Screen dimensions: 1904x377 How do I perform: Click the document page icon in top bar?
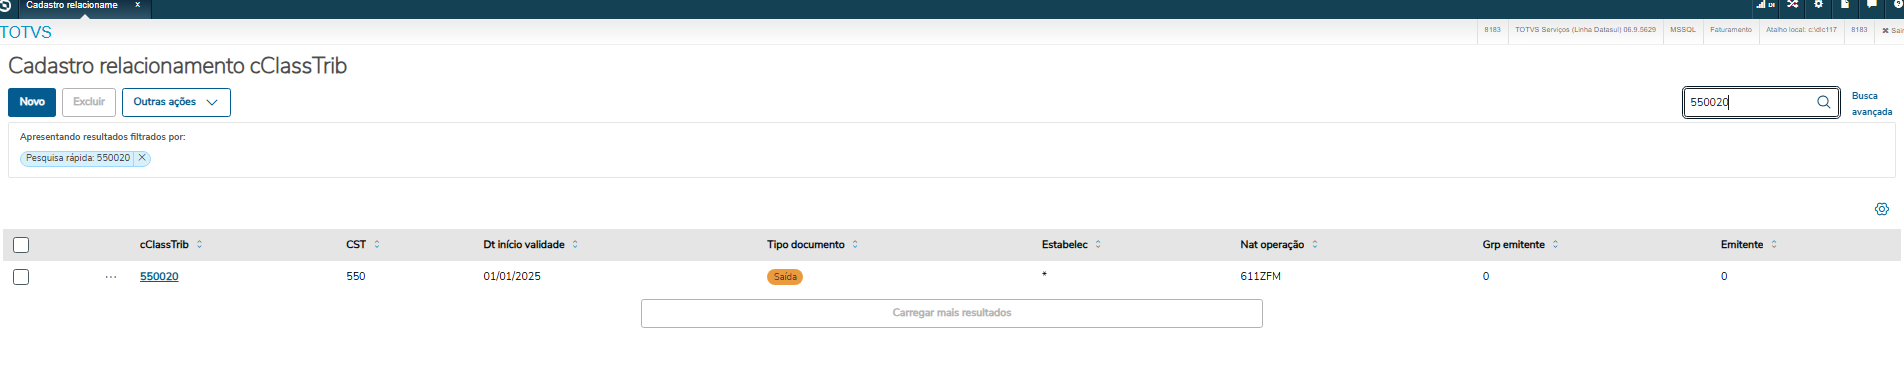1845,5
